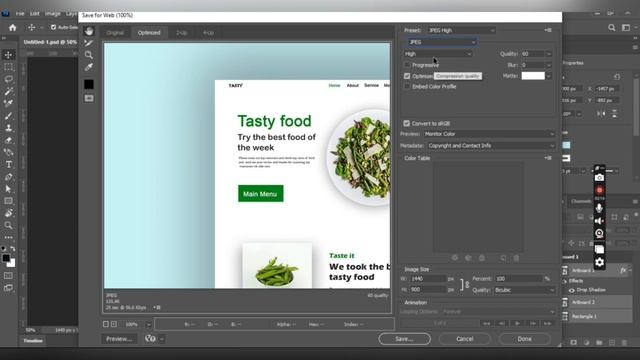Open the Metadata Copyright and Contact Info dropdown
Image resolution: width=640 pixels, height=360 pixels.
[491, 146]
